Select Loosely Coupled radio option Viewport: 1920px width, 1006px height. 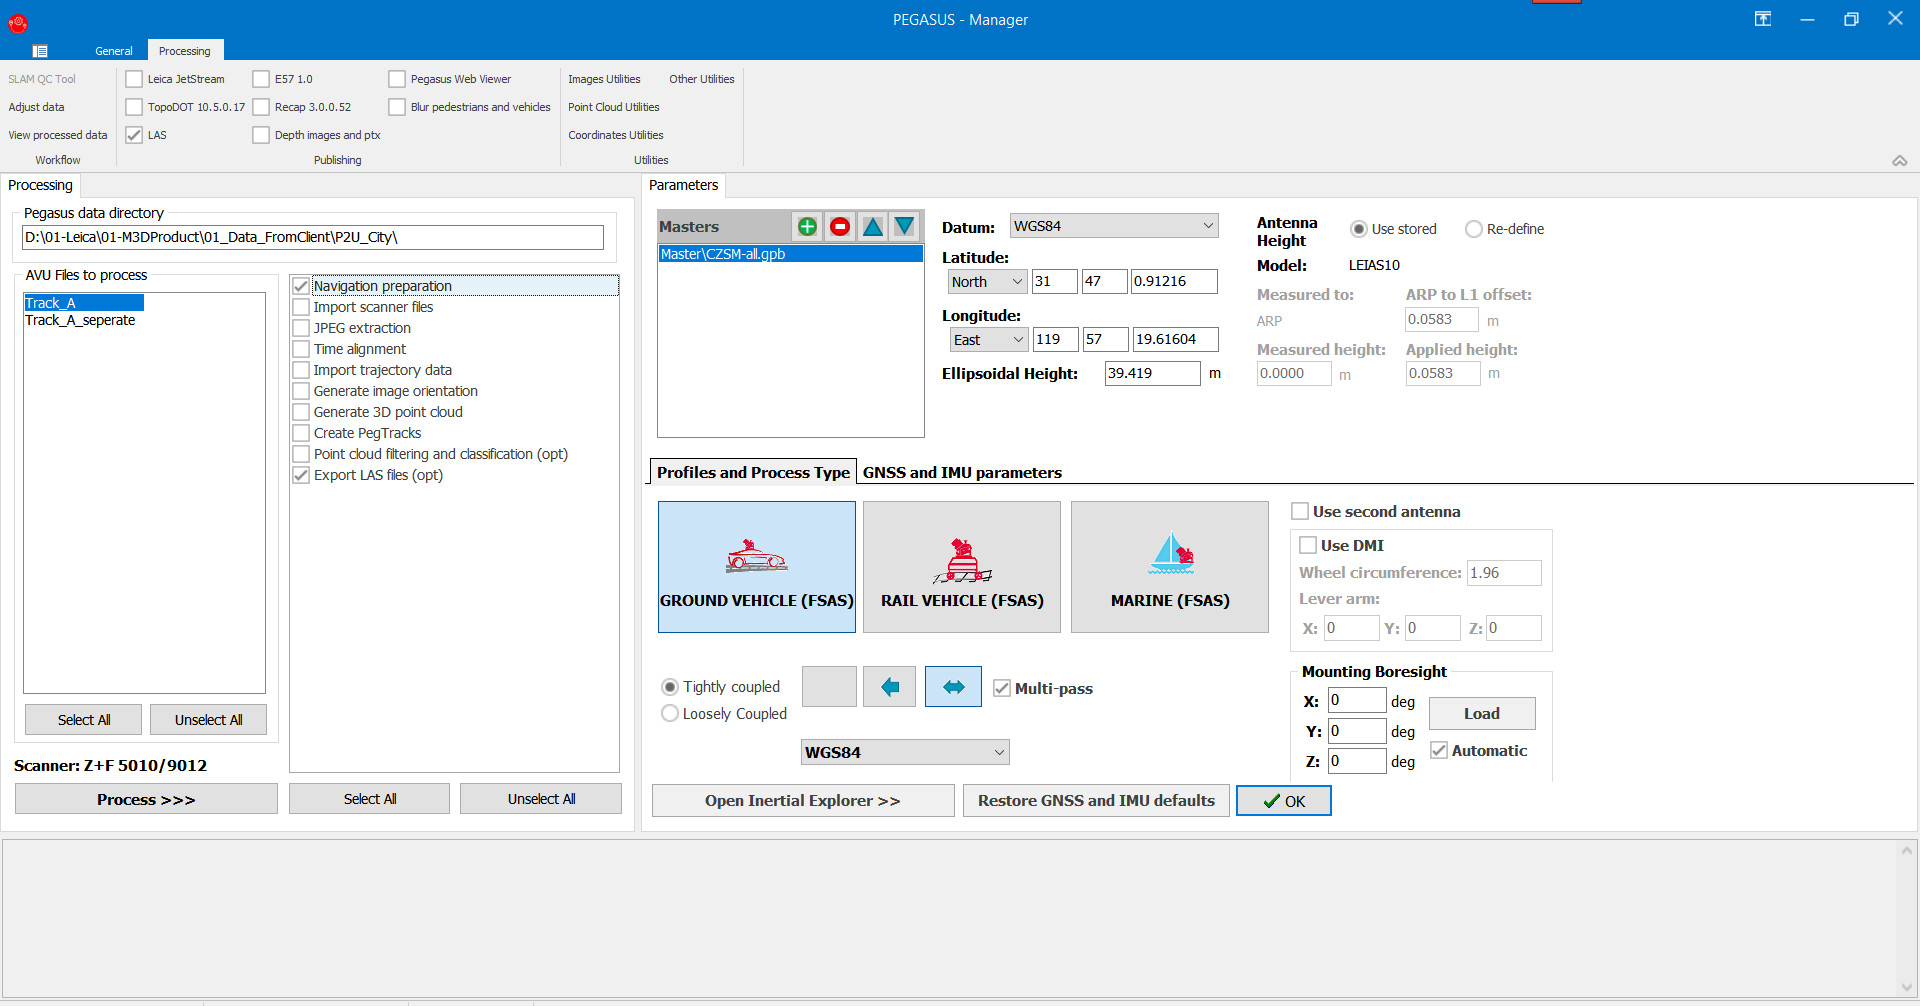[x=670, y=713]
